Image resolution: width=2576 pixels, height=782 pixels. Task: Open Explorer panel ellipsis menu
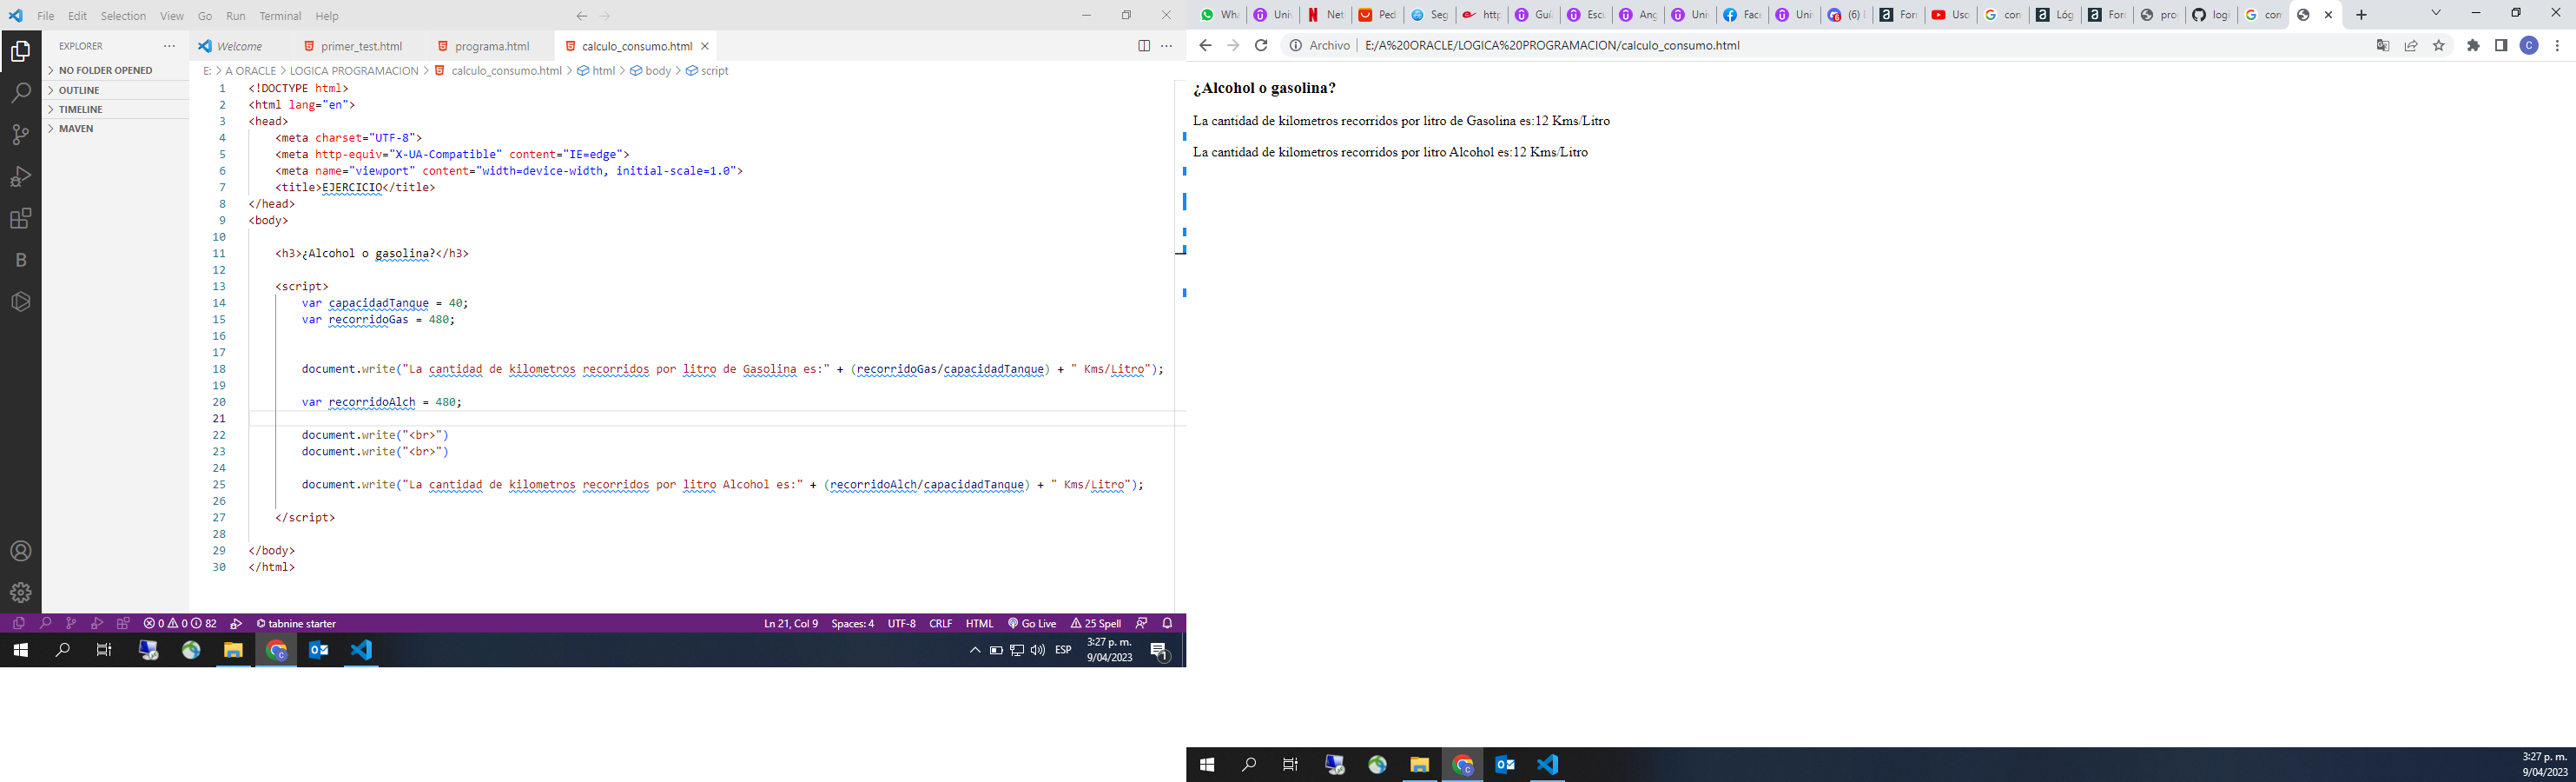coord(169,46)
